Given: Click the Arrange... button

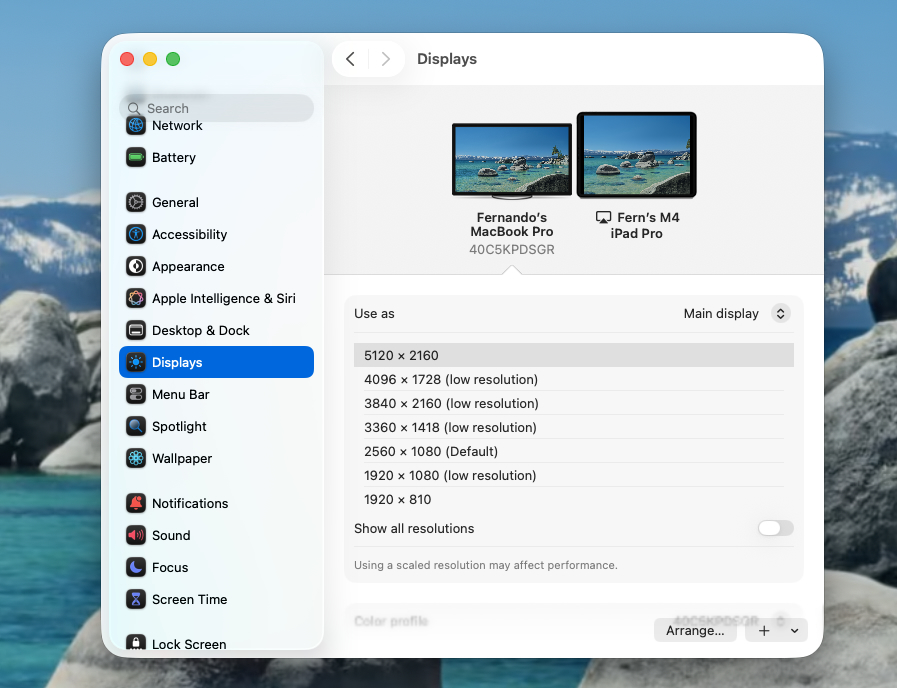Looking at the screenshot, I should point(695,631).
